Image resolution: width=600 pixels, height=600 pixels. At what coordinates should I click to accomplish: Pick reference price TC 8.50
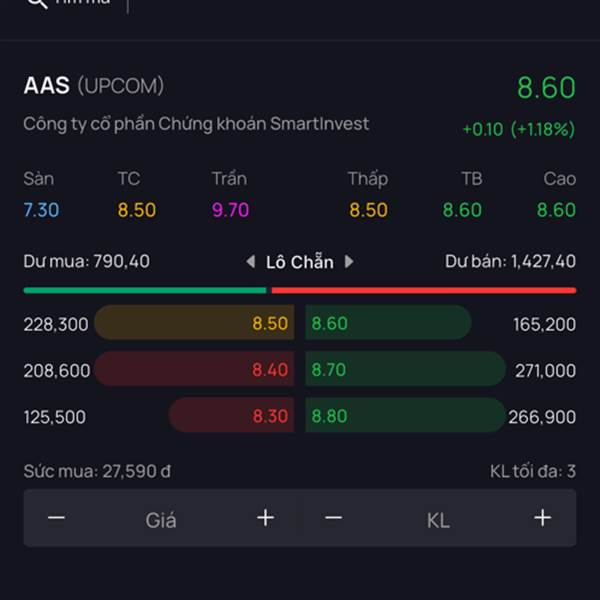coord(137,210)
